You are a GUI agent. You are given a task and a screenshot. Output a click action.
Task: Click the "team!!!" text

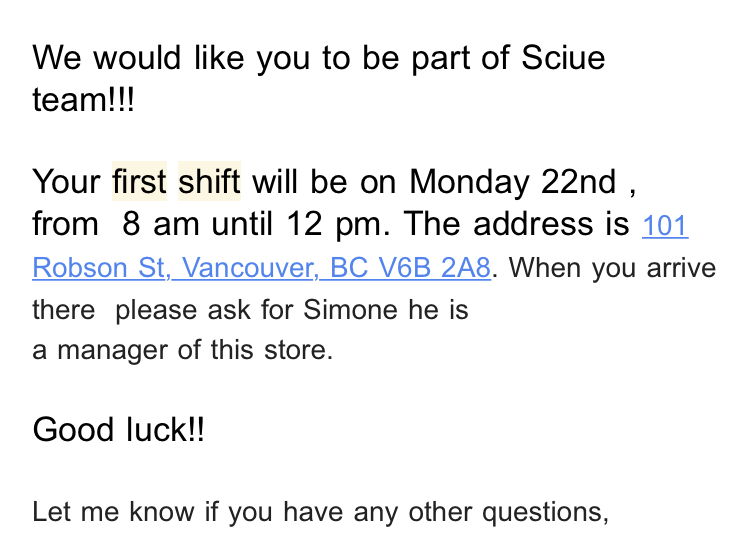82,100
